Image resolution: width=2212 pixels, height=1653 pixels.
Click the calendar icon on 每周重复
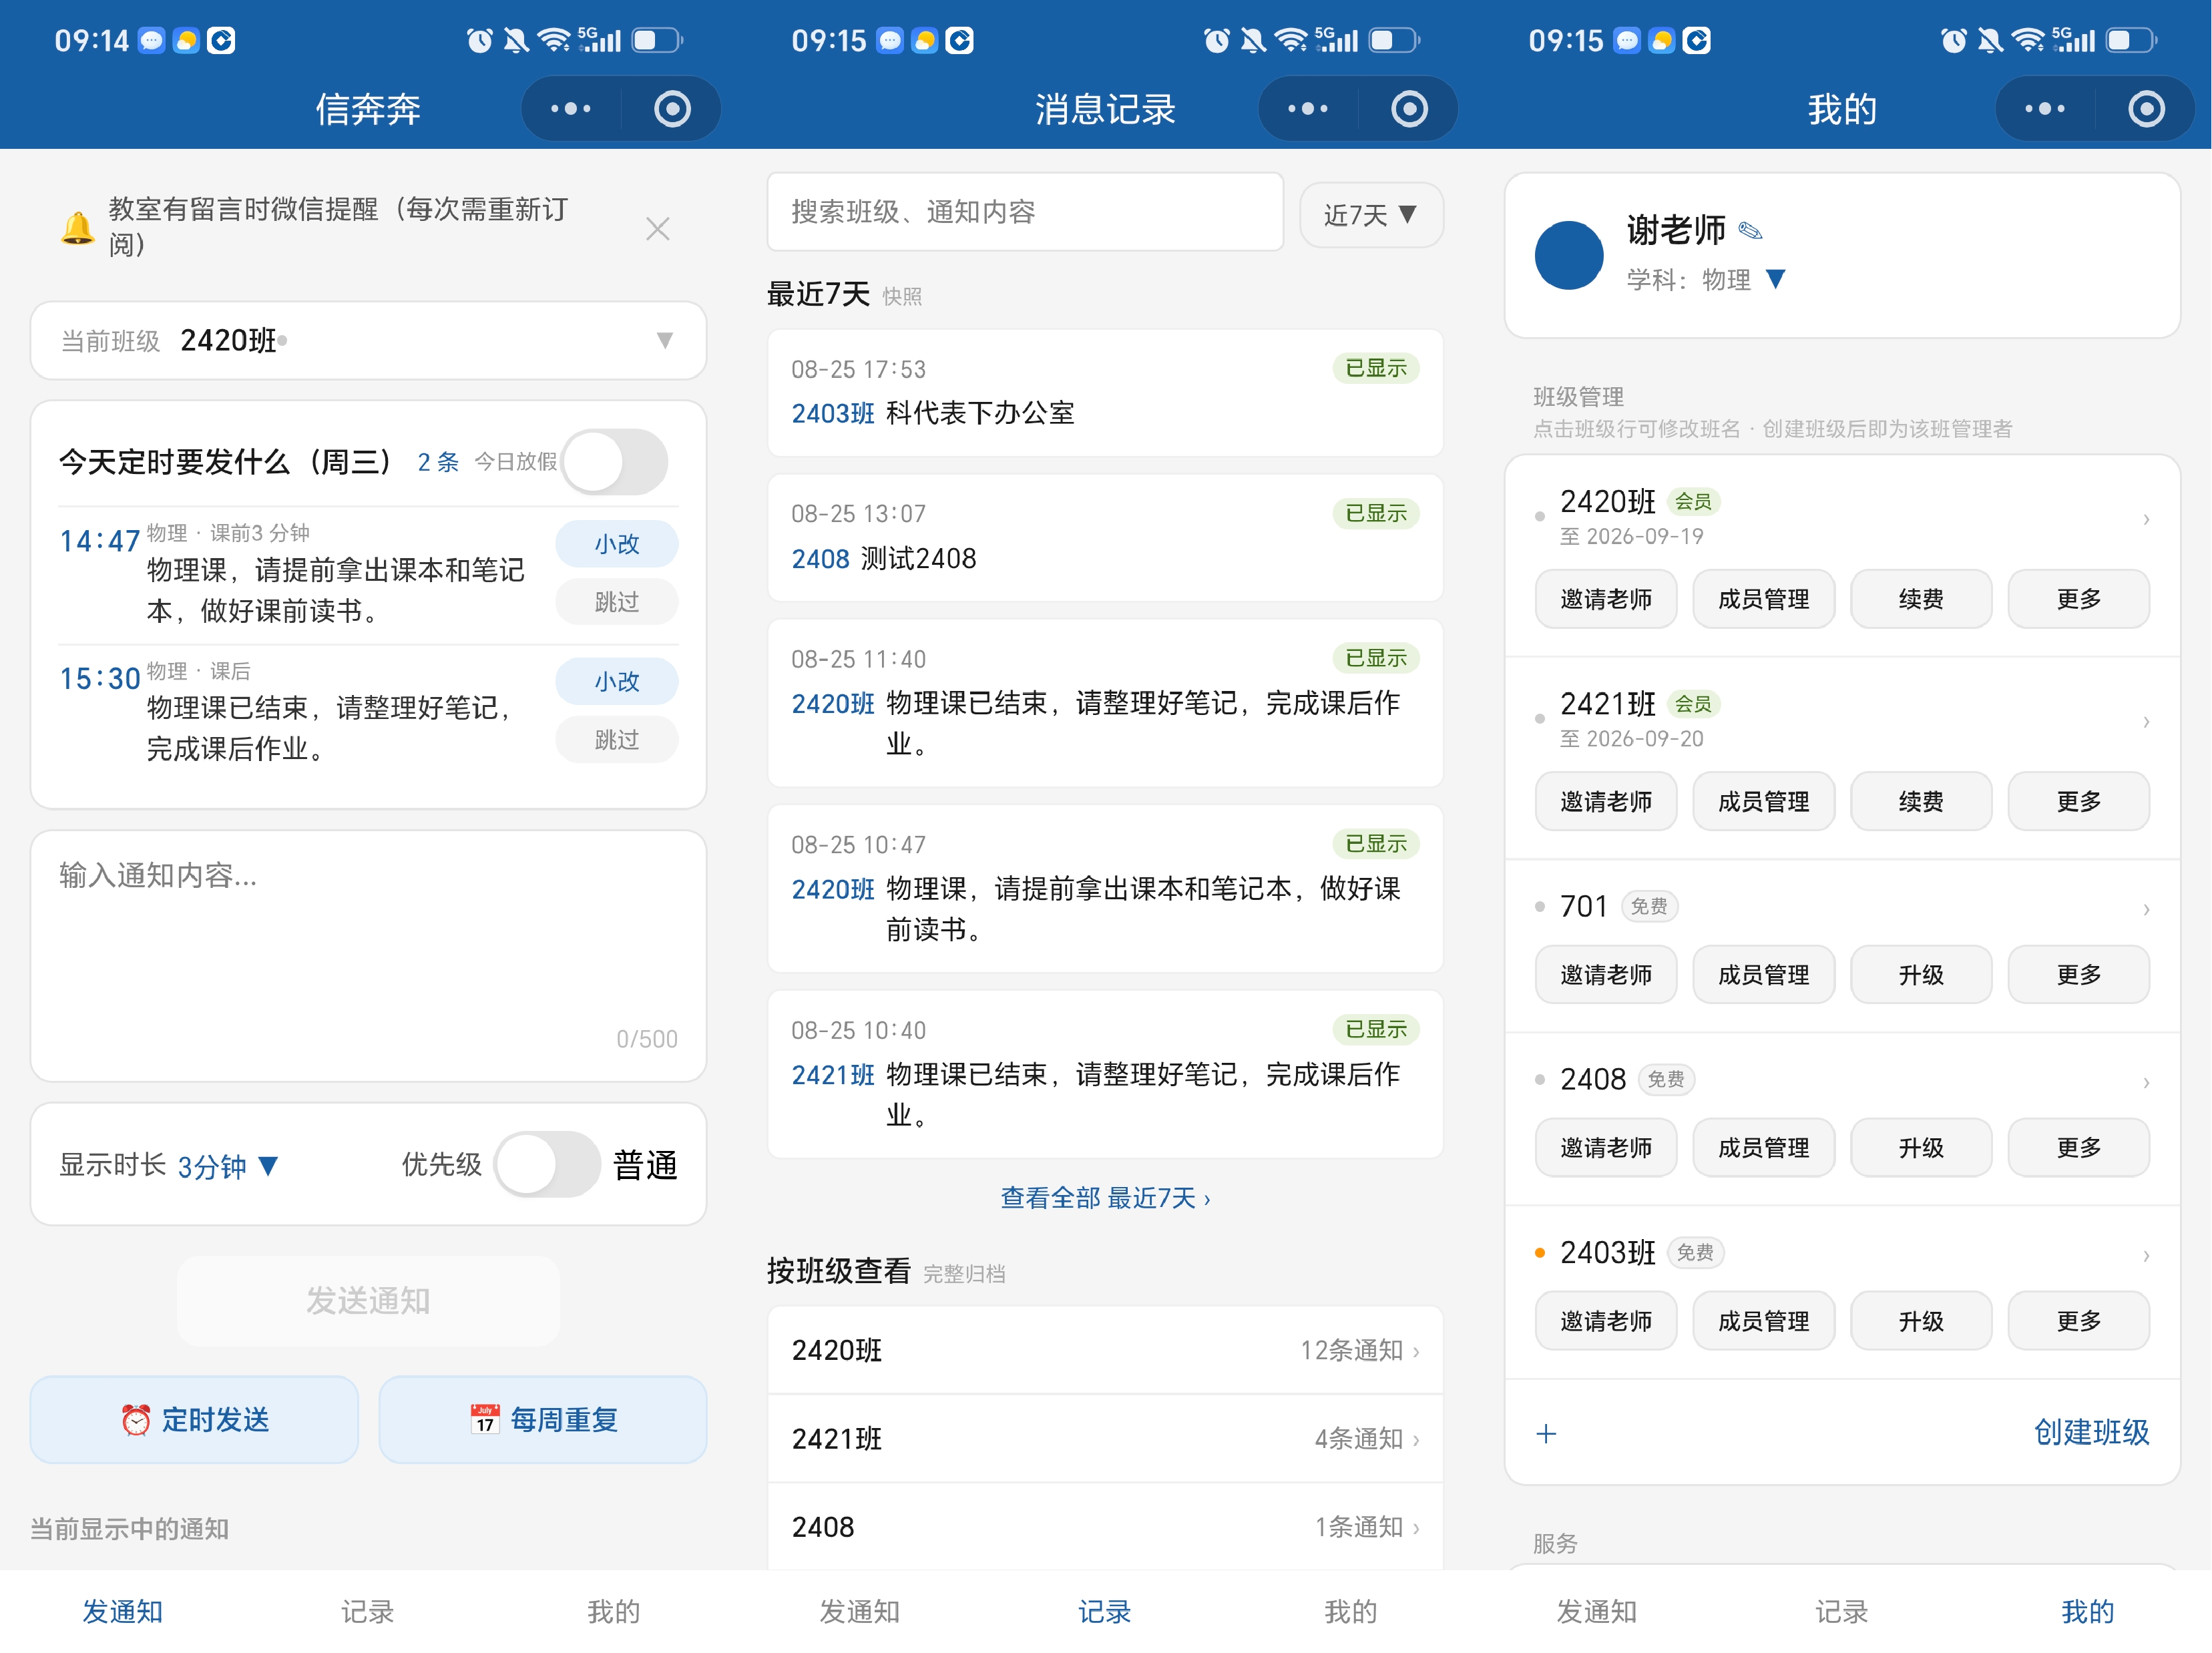pos(485,1419)
